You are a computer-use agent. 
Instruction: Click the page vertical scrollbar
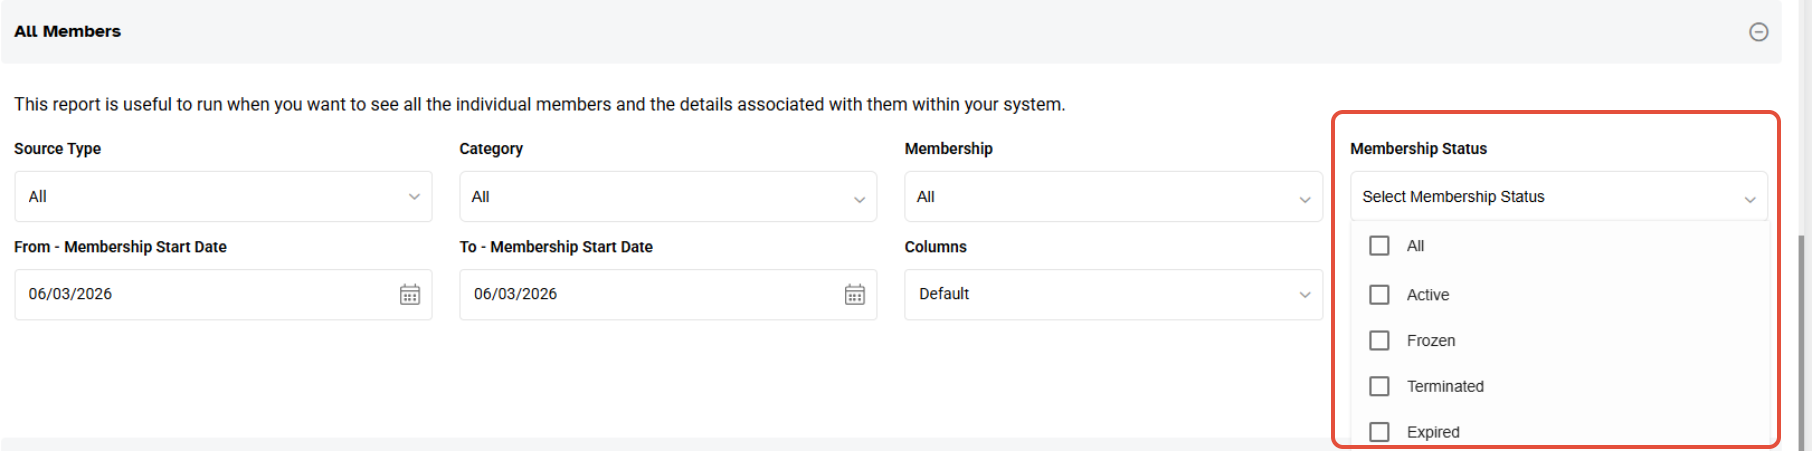coord(1802,340)
